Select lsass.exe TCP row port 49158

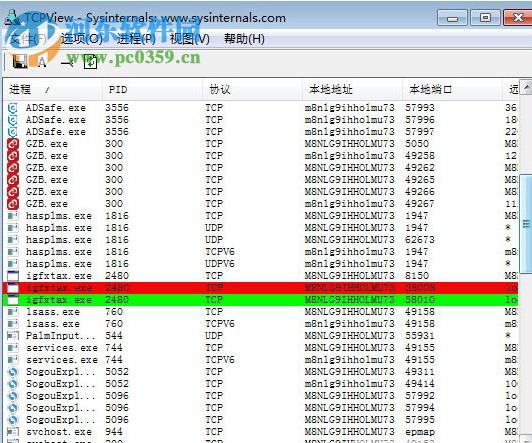pyautogui.click(x=261, y=312)
